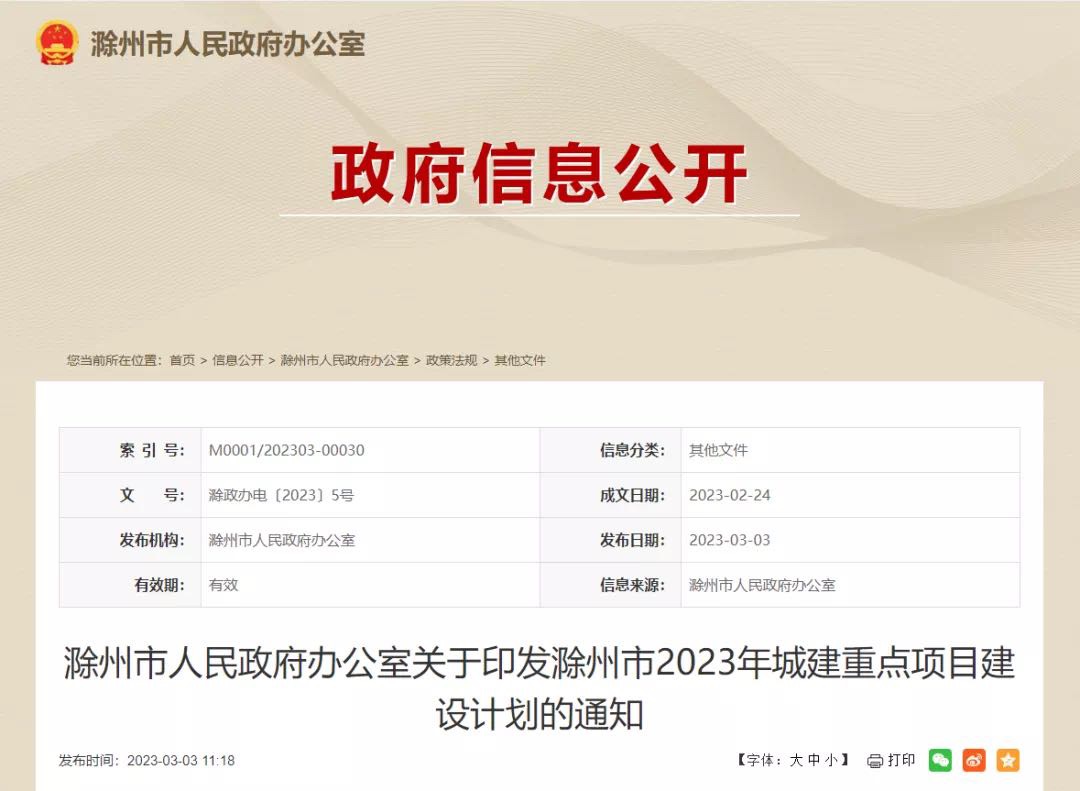Click the 其他文件 category value in table
The width and height of the screenshot is (1080, 791).
(718, 451)
